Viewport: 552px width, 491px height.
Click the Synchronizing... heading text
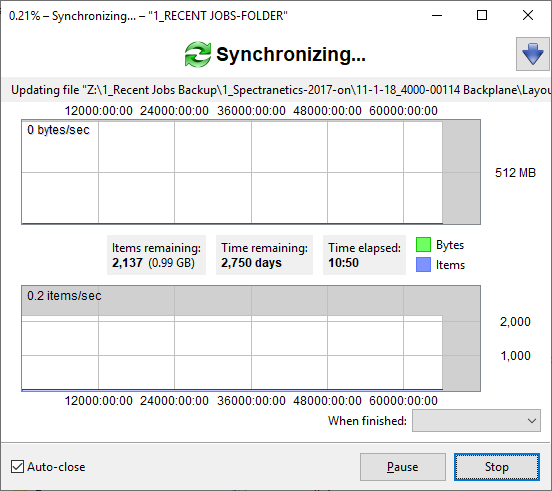point(291,55)
